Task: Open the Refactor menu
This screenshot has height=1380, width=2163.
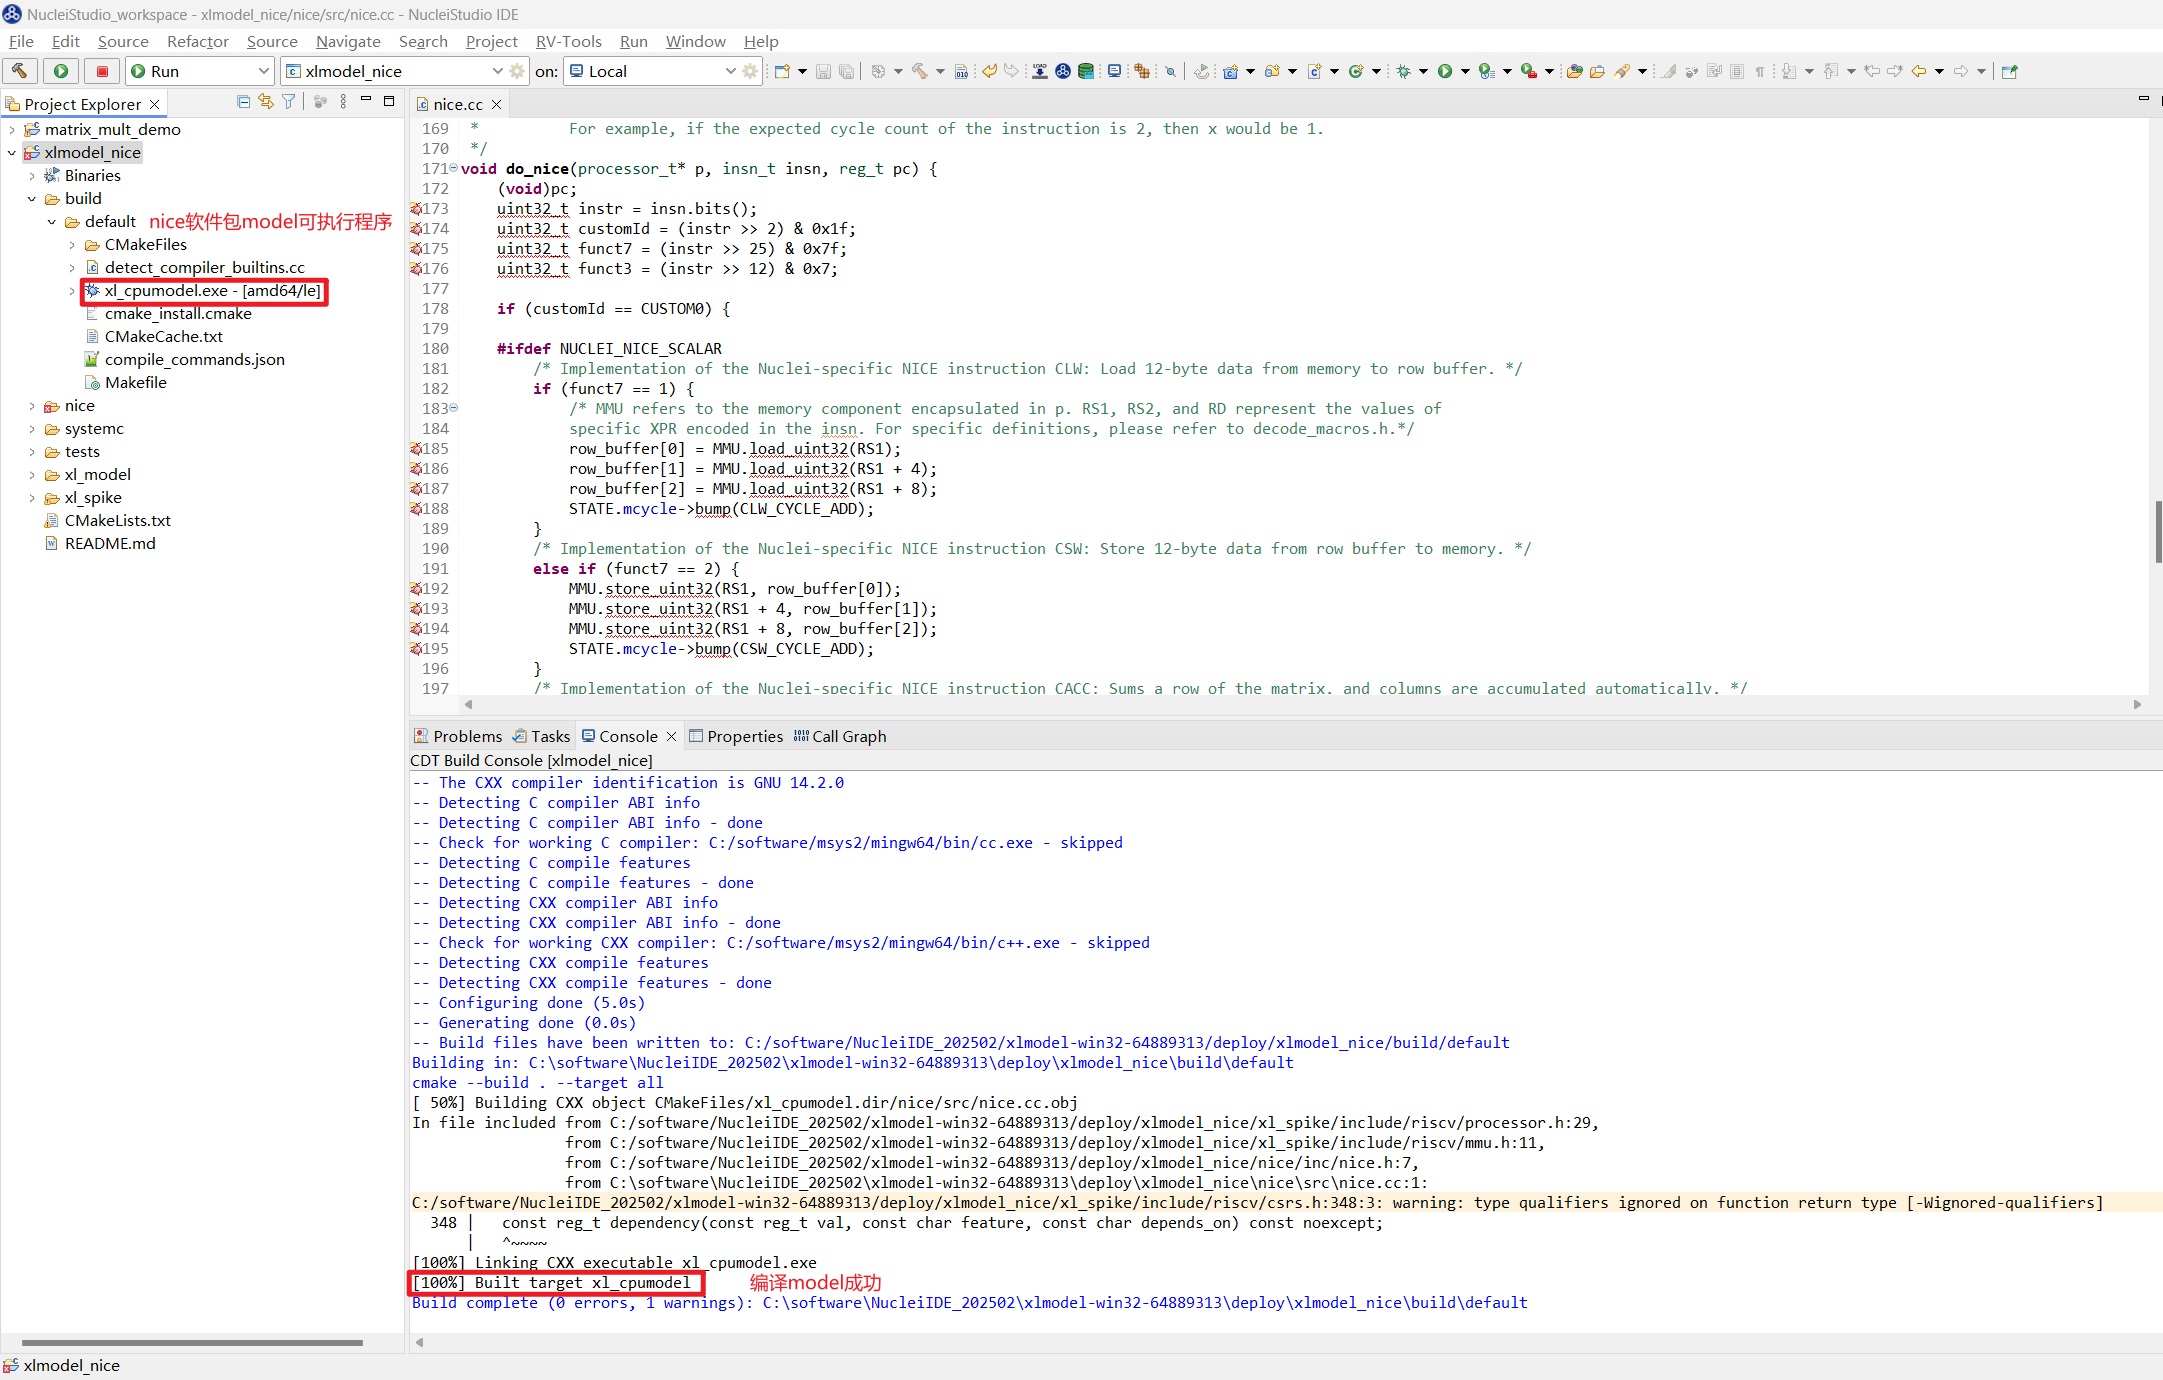Action: [x=197, y=41]
